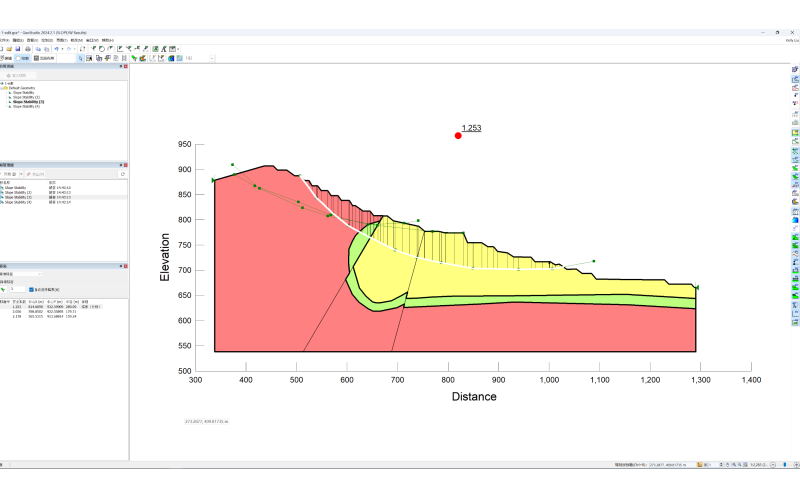
Task: Select the arrow pointer tool in the toolbar
Action: 82,58
